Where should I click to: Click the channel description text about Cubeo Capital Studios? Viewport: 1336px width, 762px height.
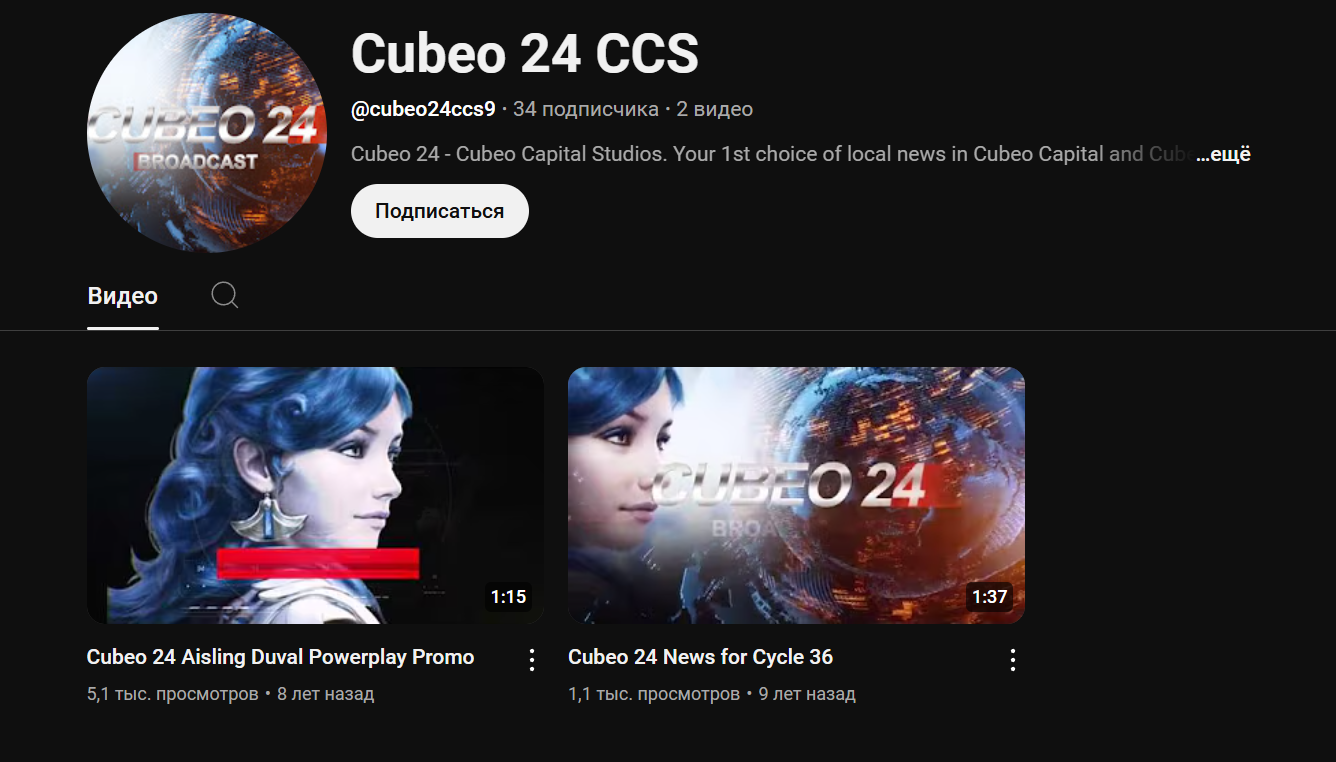772,154
